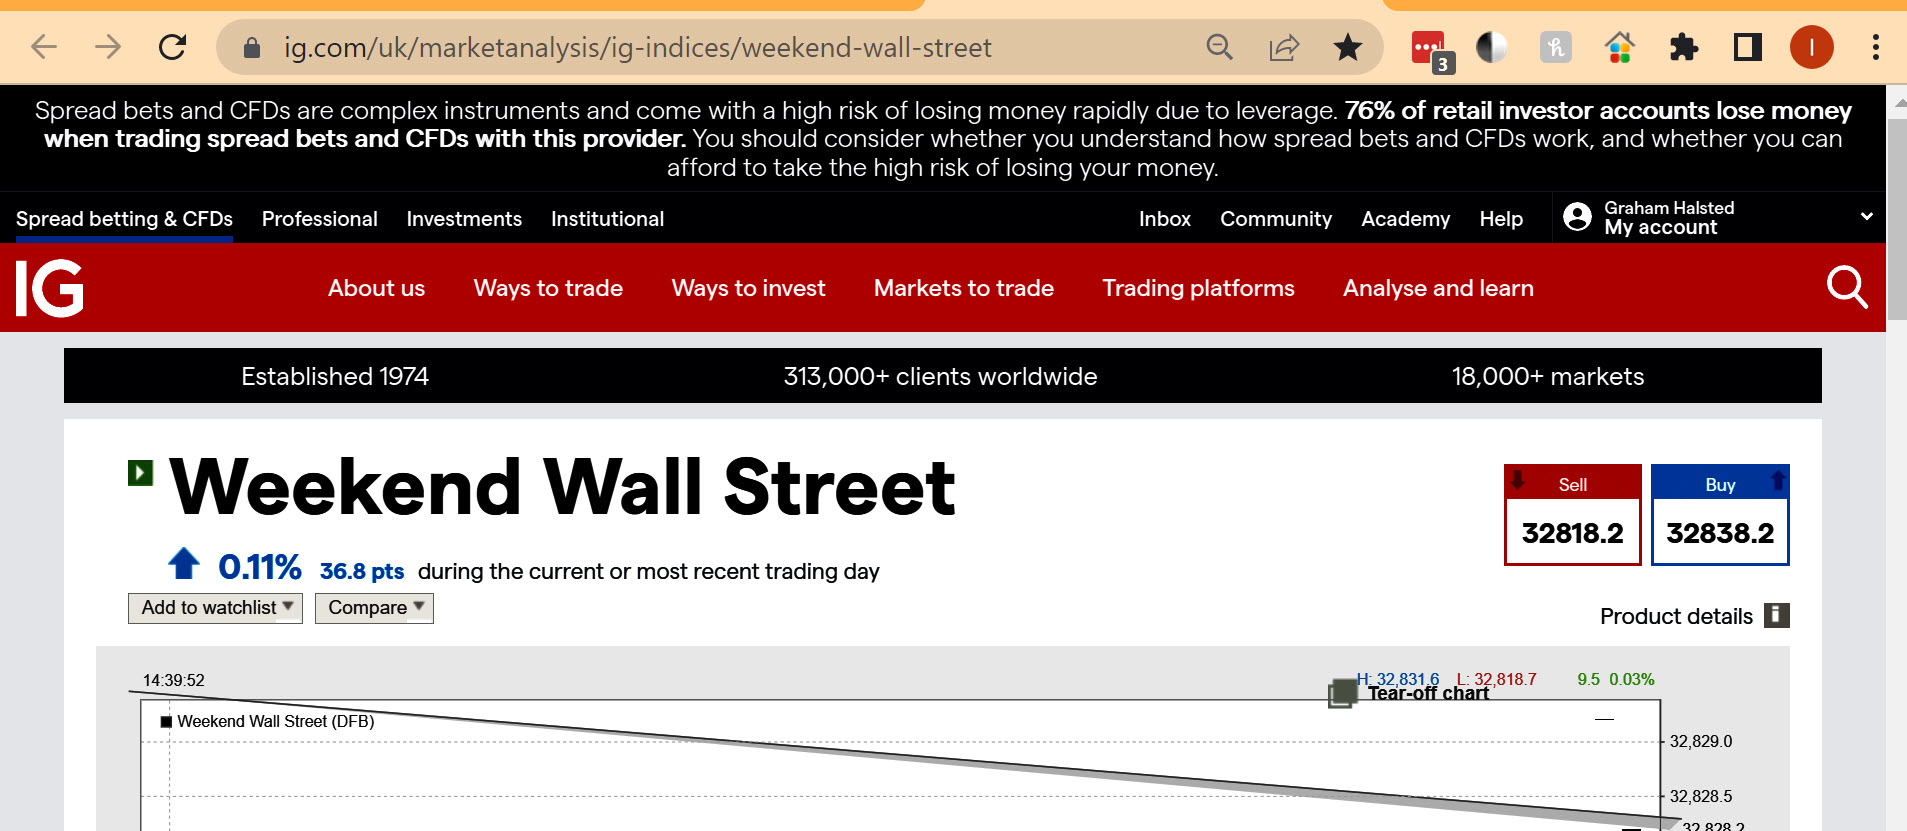1907x831 pixels.
Task: Click the account user avatar icon
Action: (1577, 217)
